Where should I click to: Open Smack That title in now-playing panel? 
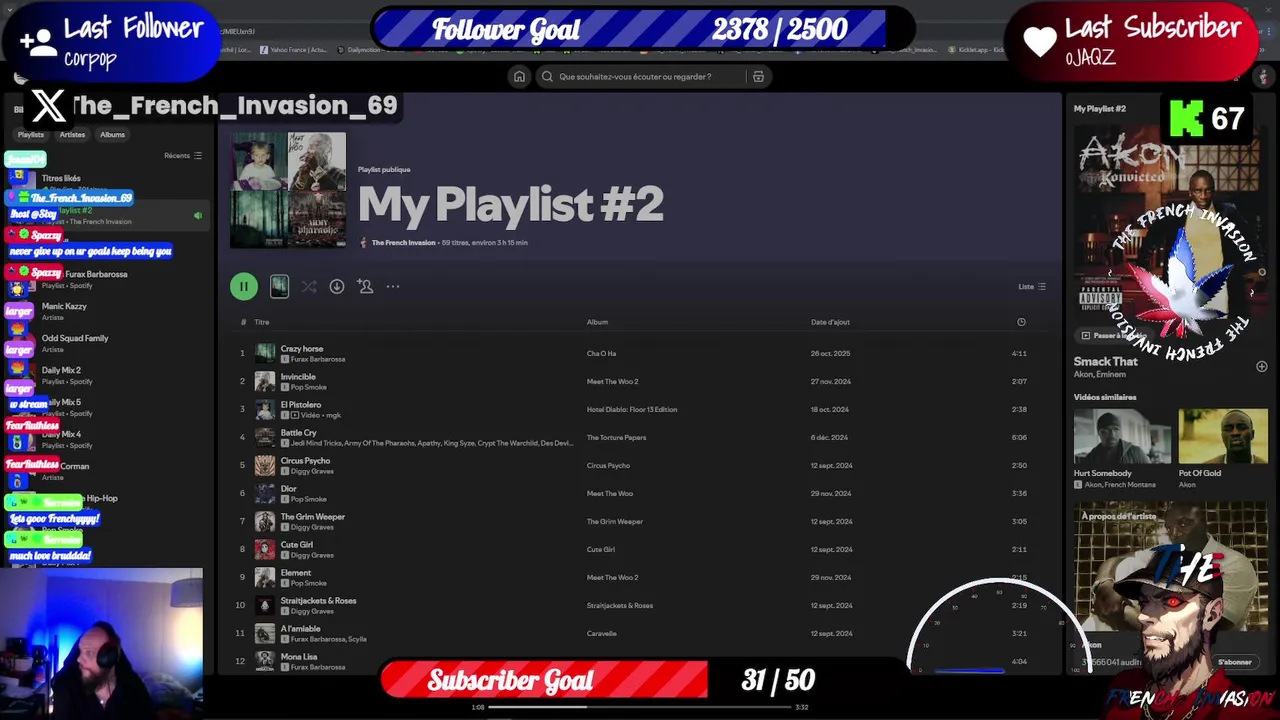[1106, 361]
